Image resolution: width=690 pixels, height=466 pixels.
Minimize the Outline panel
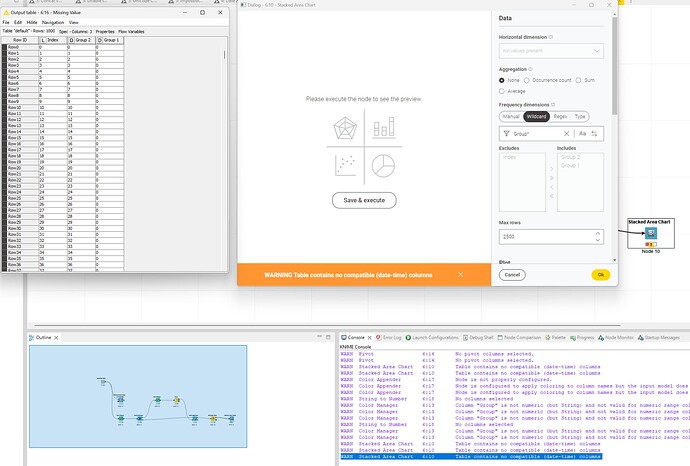click(319, 337)
